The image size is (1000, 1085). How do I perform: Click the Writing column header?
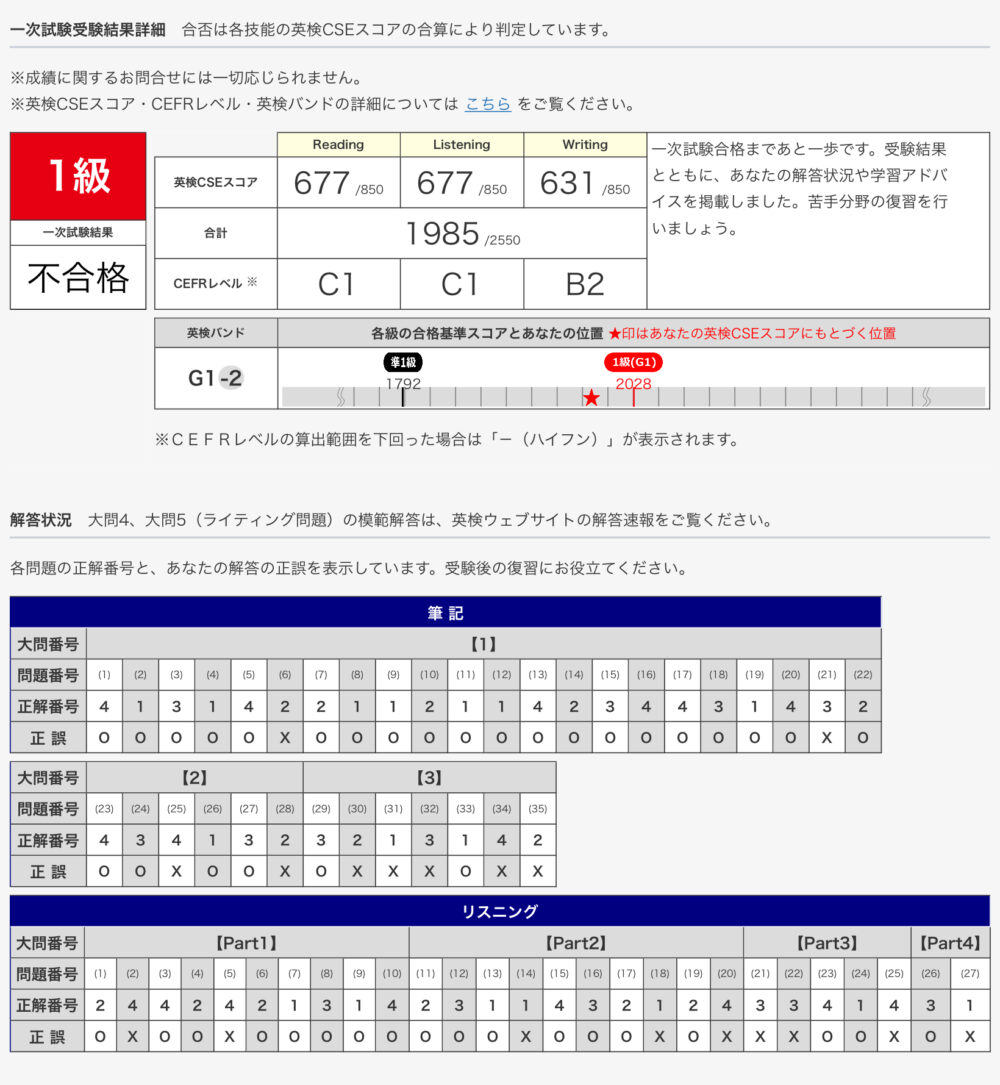(x=585, y=145)
